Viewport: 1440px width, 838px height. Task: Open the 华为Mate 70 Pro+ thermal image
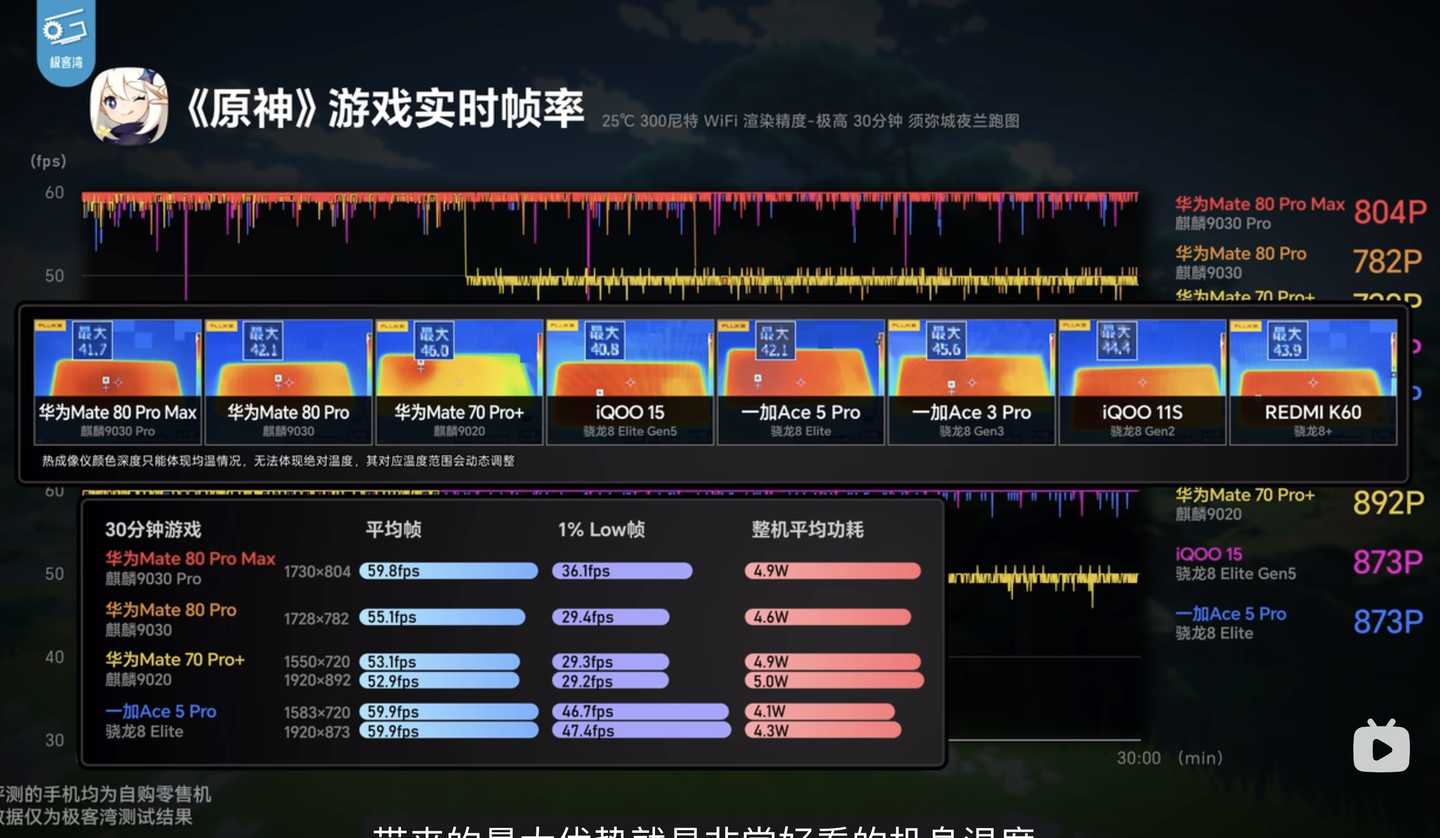click(x=459, y=382)
